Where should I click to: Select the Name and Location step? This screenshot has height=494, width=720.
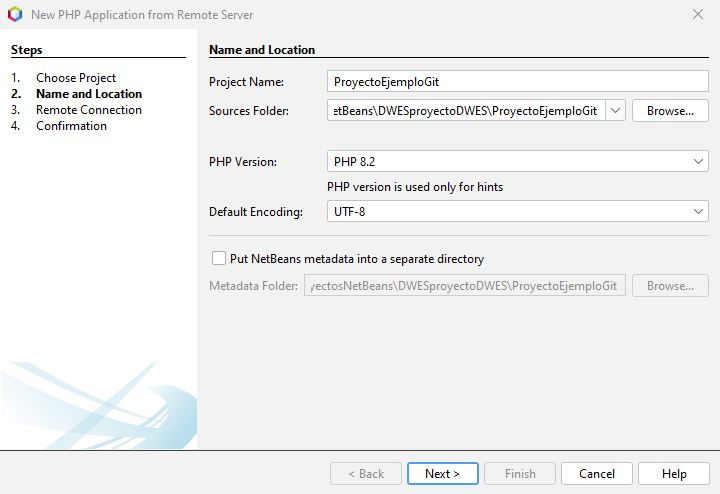click(x=89, y=94)
